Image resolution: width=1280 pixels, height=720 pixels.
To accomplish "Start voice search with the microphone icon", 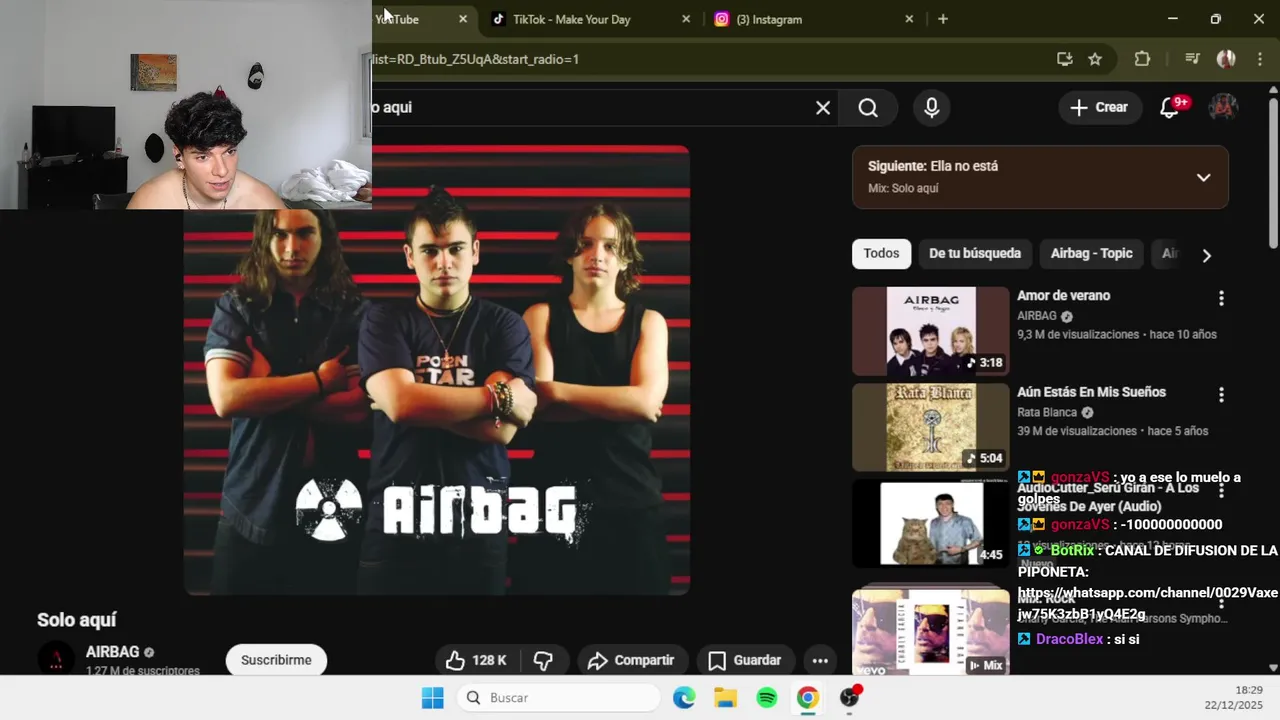I will [x=932, y=108].
